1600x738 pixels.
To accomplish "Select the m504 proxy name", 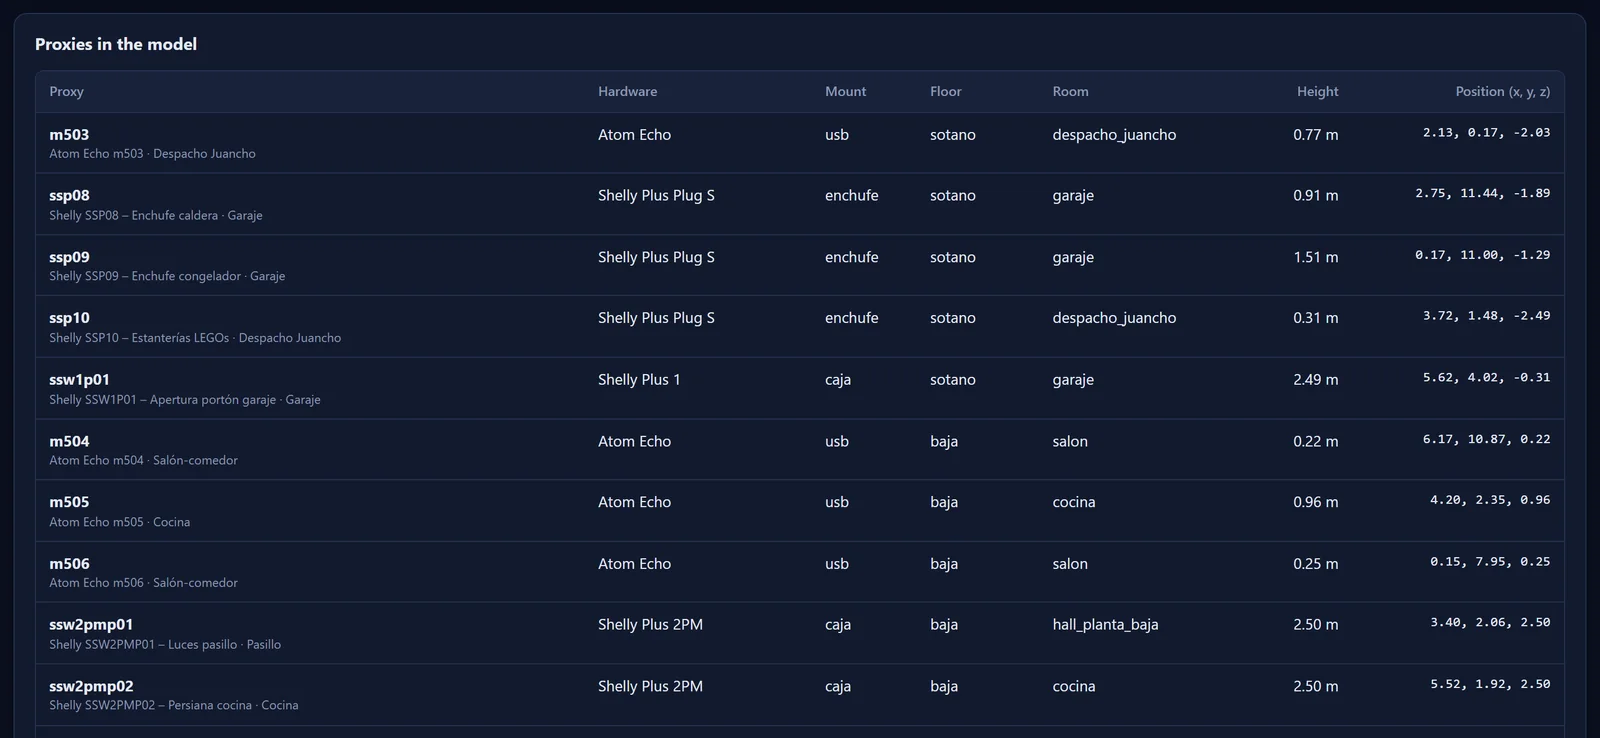I will 69,441.
